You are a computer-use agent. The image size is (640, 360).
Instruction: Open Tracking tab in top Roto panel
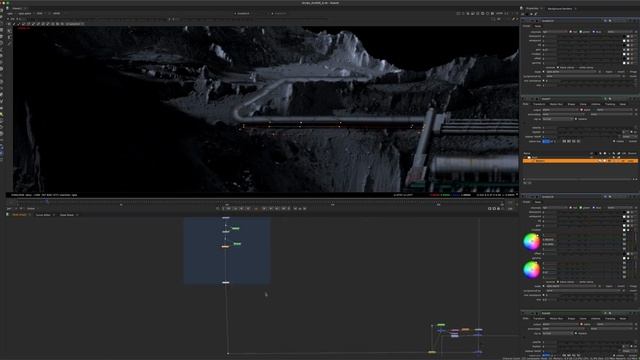(x=610, y=104)
